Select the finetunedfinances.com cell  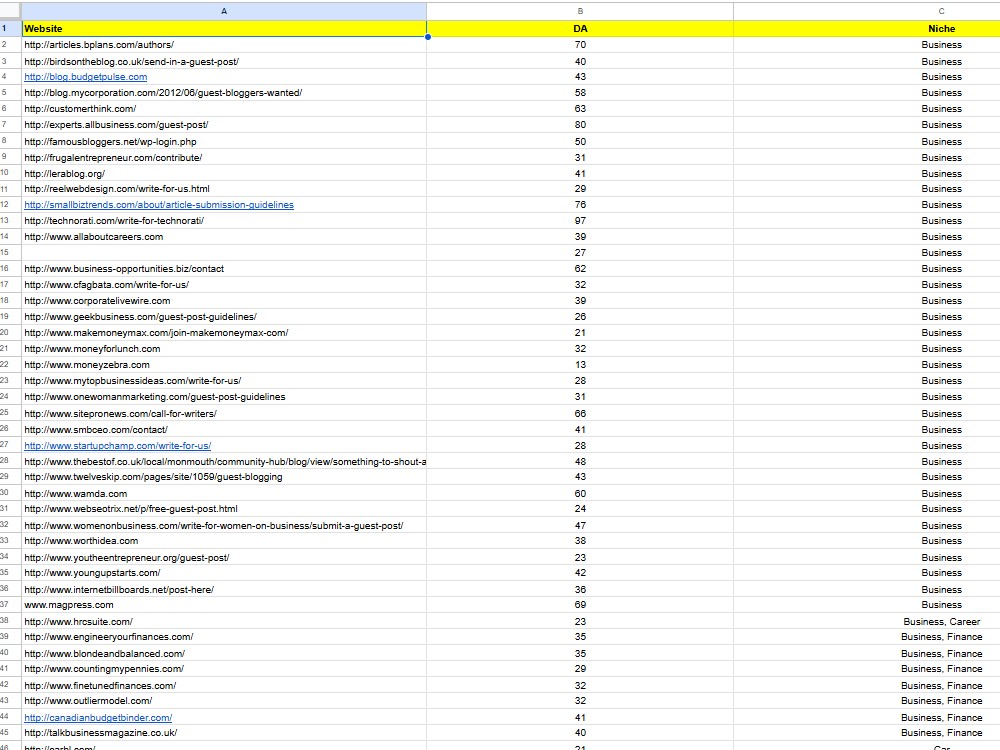[x=224, y=685]
